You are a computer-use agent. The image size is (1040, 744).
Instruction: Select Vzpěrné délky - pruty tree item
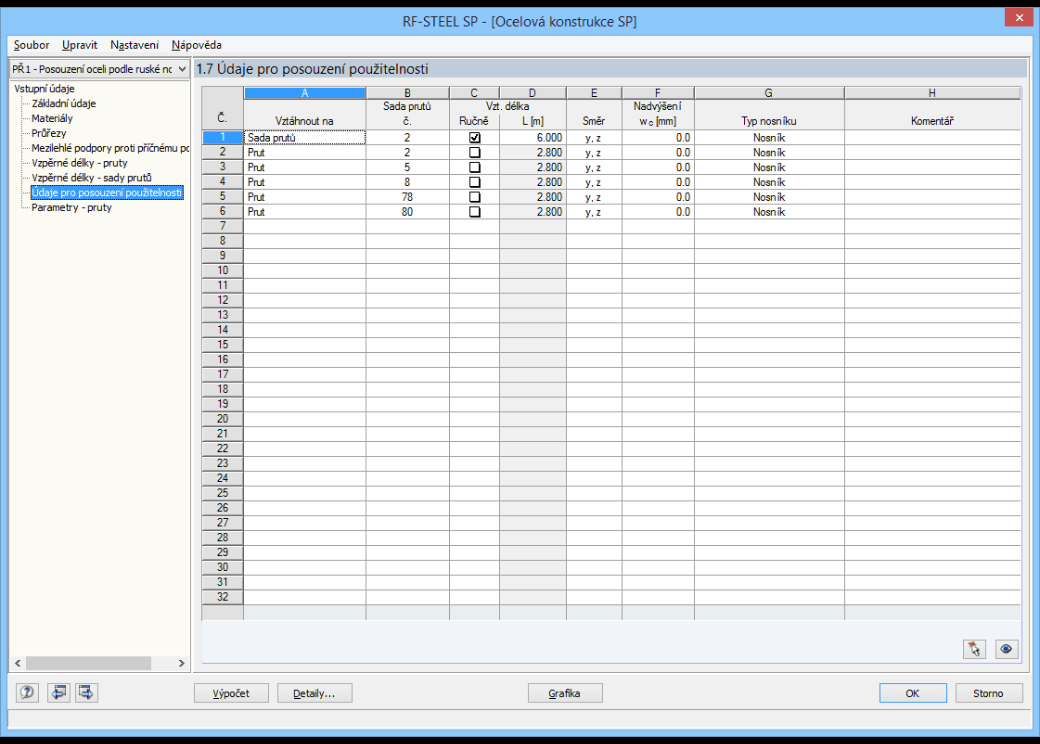[x=79, y=162]
